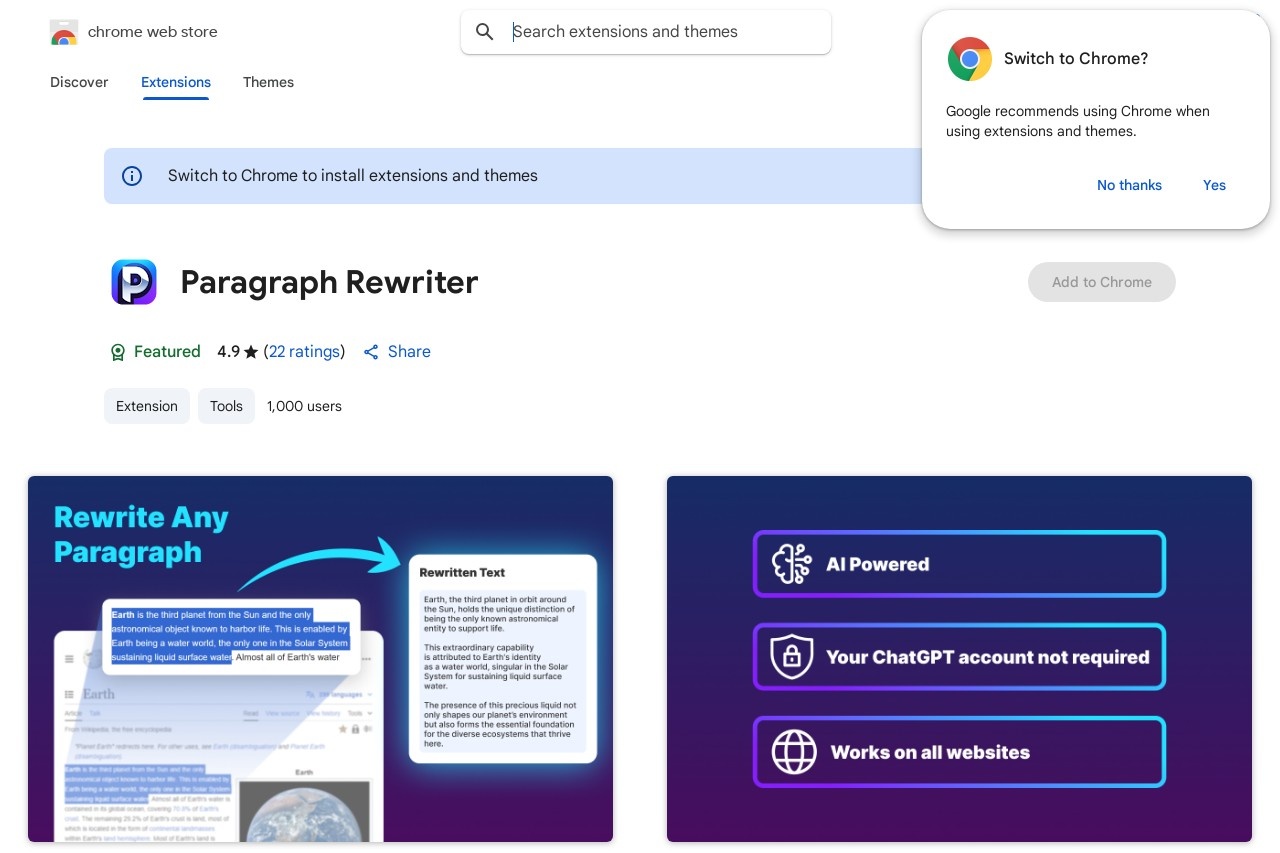Screen dimensions: 1280x853
Task: Open the 22 ratings link
Action: point(304,352)
